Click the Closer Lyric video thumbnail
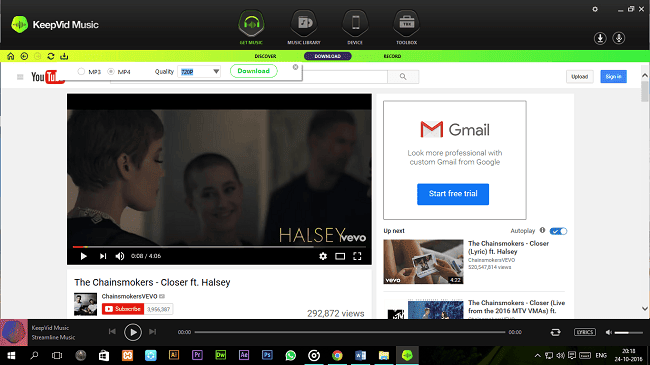The height and width of the screenshot is (365, 650). [x=423, y=262]
